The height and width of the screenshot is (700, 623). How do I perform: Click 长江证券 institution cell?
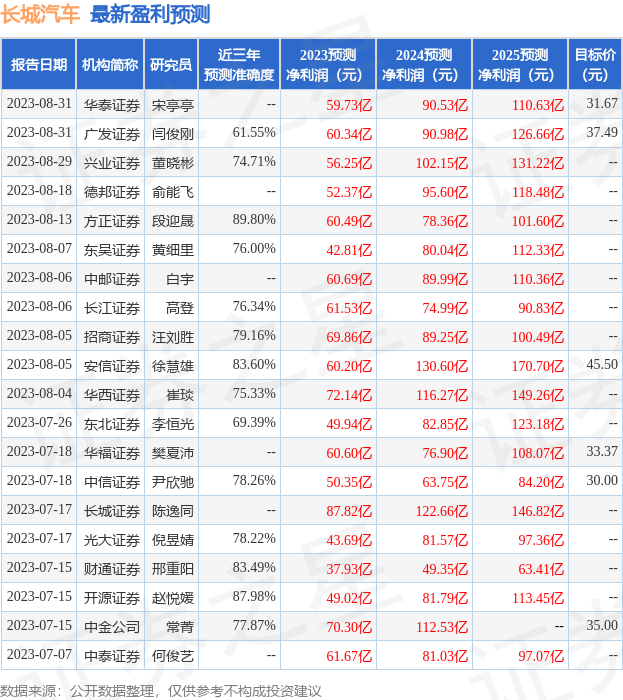click(112, 308)
